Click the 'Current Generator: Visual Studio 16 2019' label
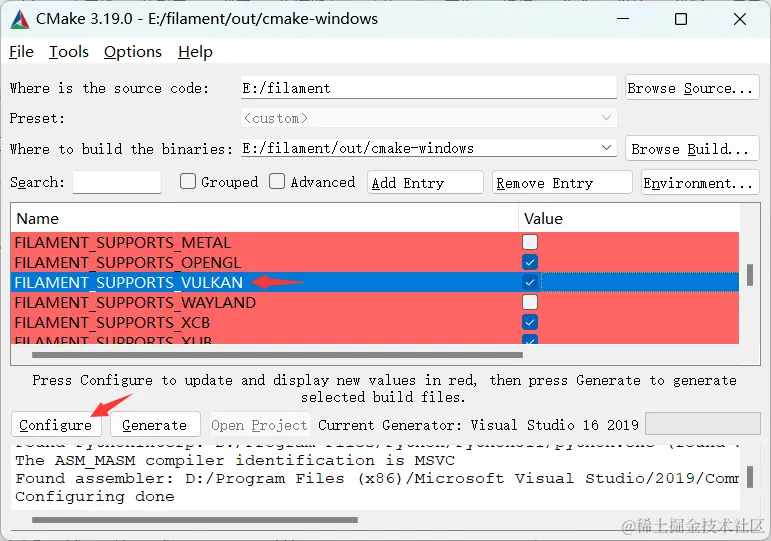This screenshot has height=541, width=771. [478, 425]
